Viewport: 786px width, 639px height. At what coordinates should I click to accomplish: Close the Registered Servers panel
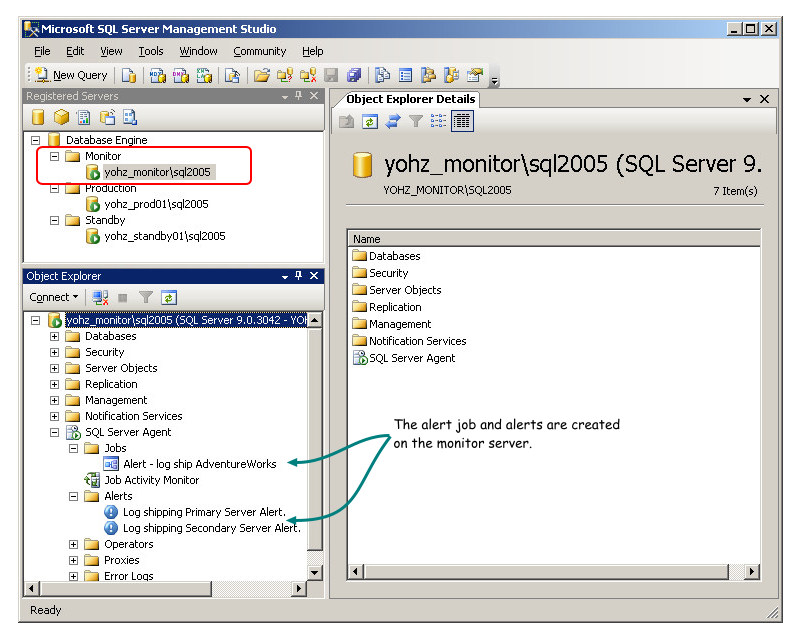tap(314, 95)
